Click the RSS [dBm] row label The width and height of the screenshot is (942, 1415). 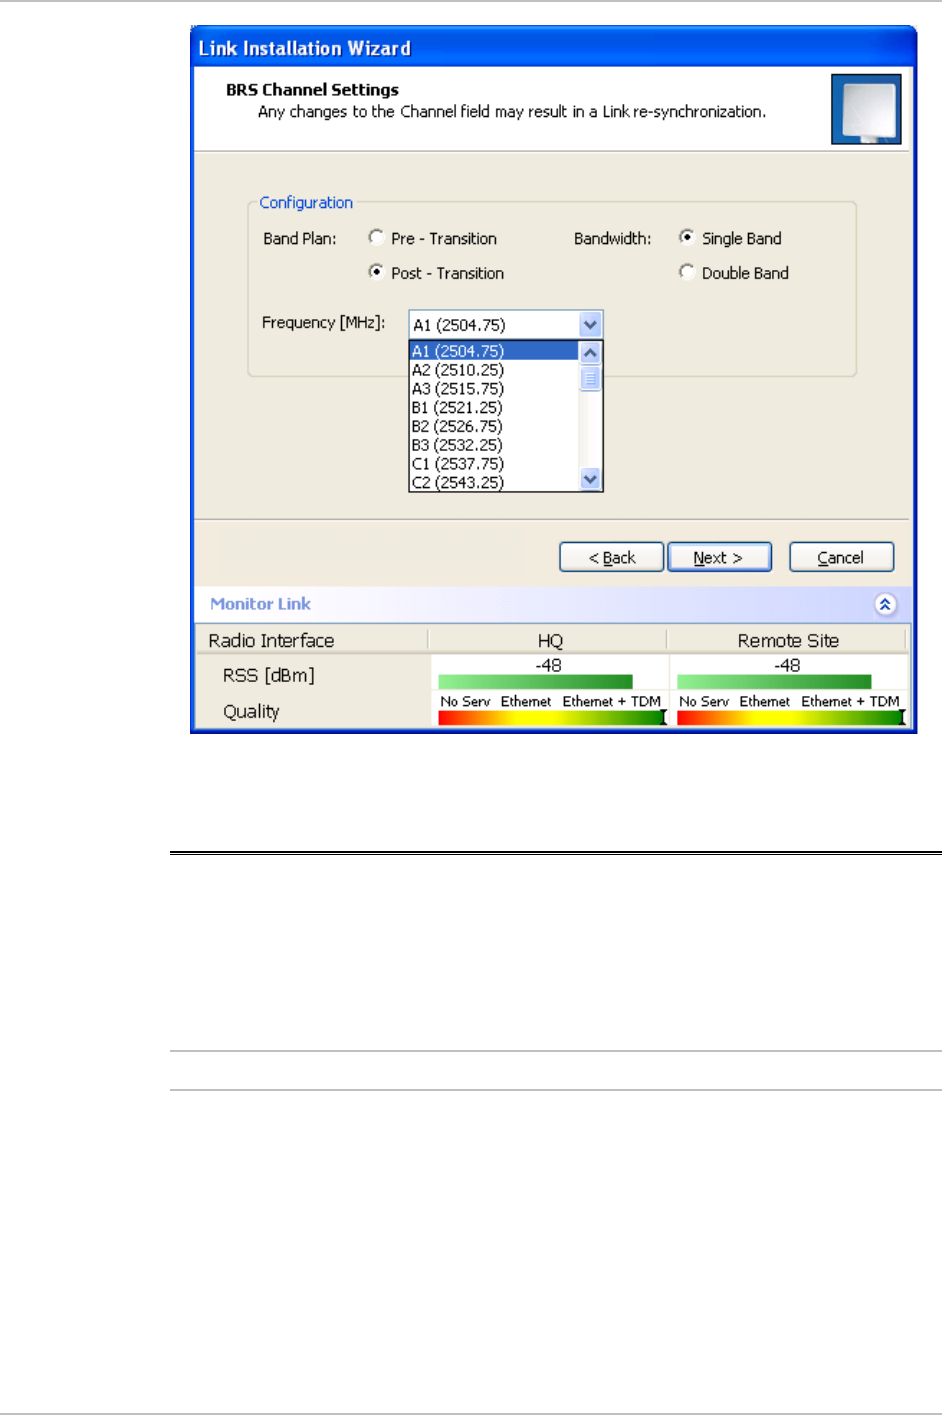tap(268, 675)
